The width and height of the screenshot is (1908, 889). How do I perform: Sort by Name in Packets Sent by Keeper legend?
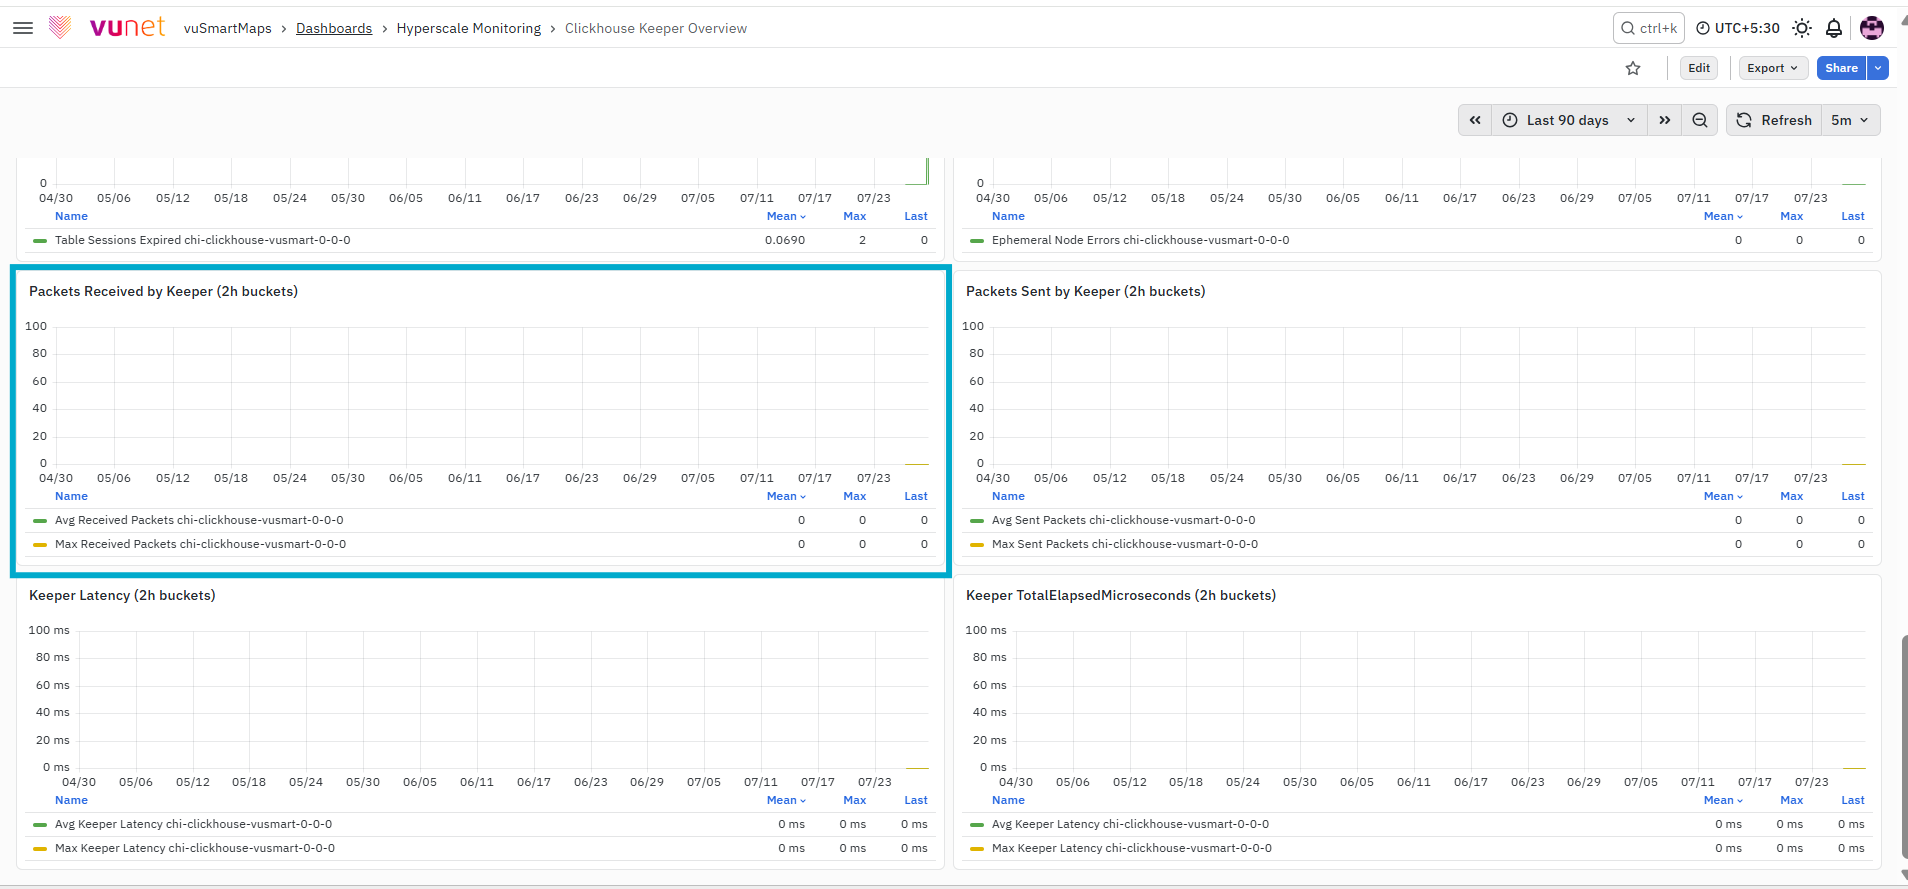pos(1008,496)
